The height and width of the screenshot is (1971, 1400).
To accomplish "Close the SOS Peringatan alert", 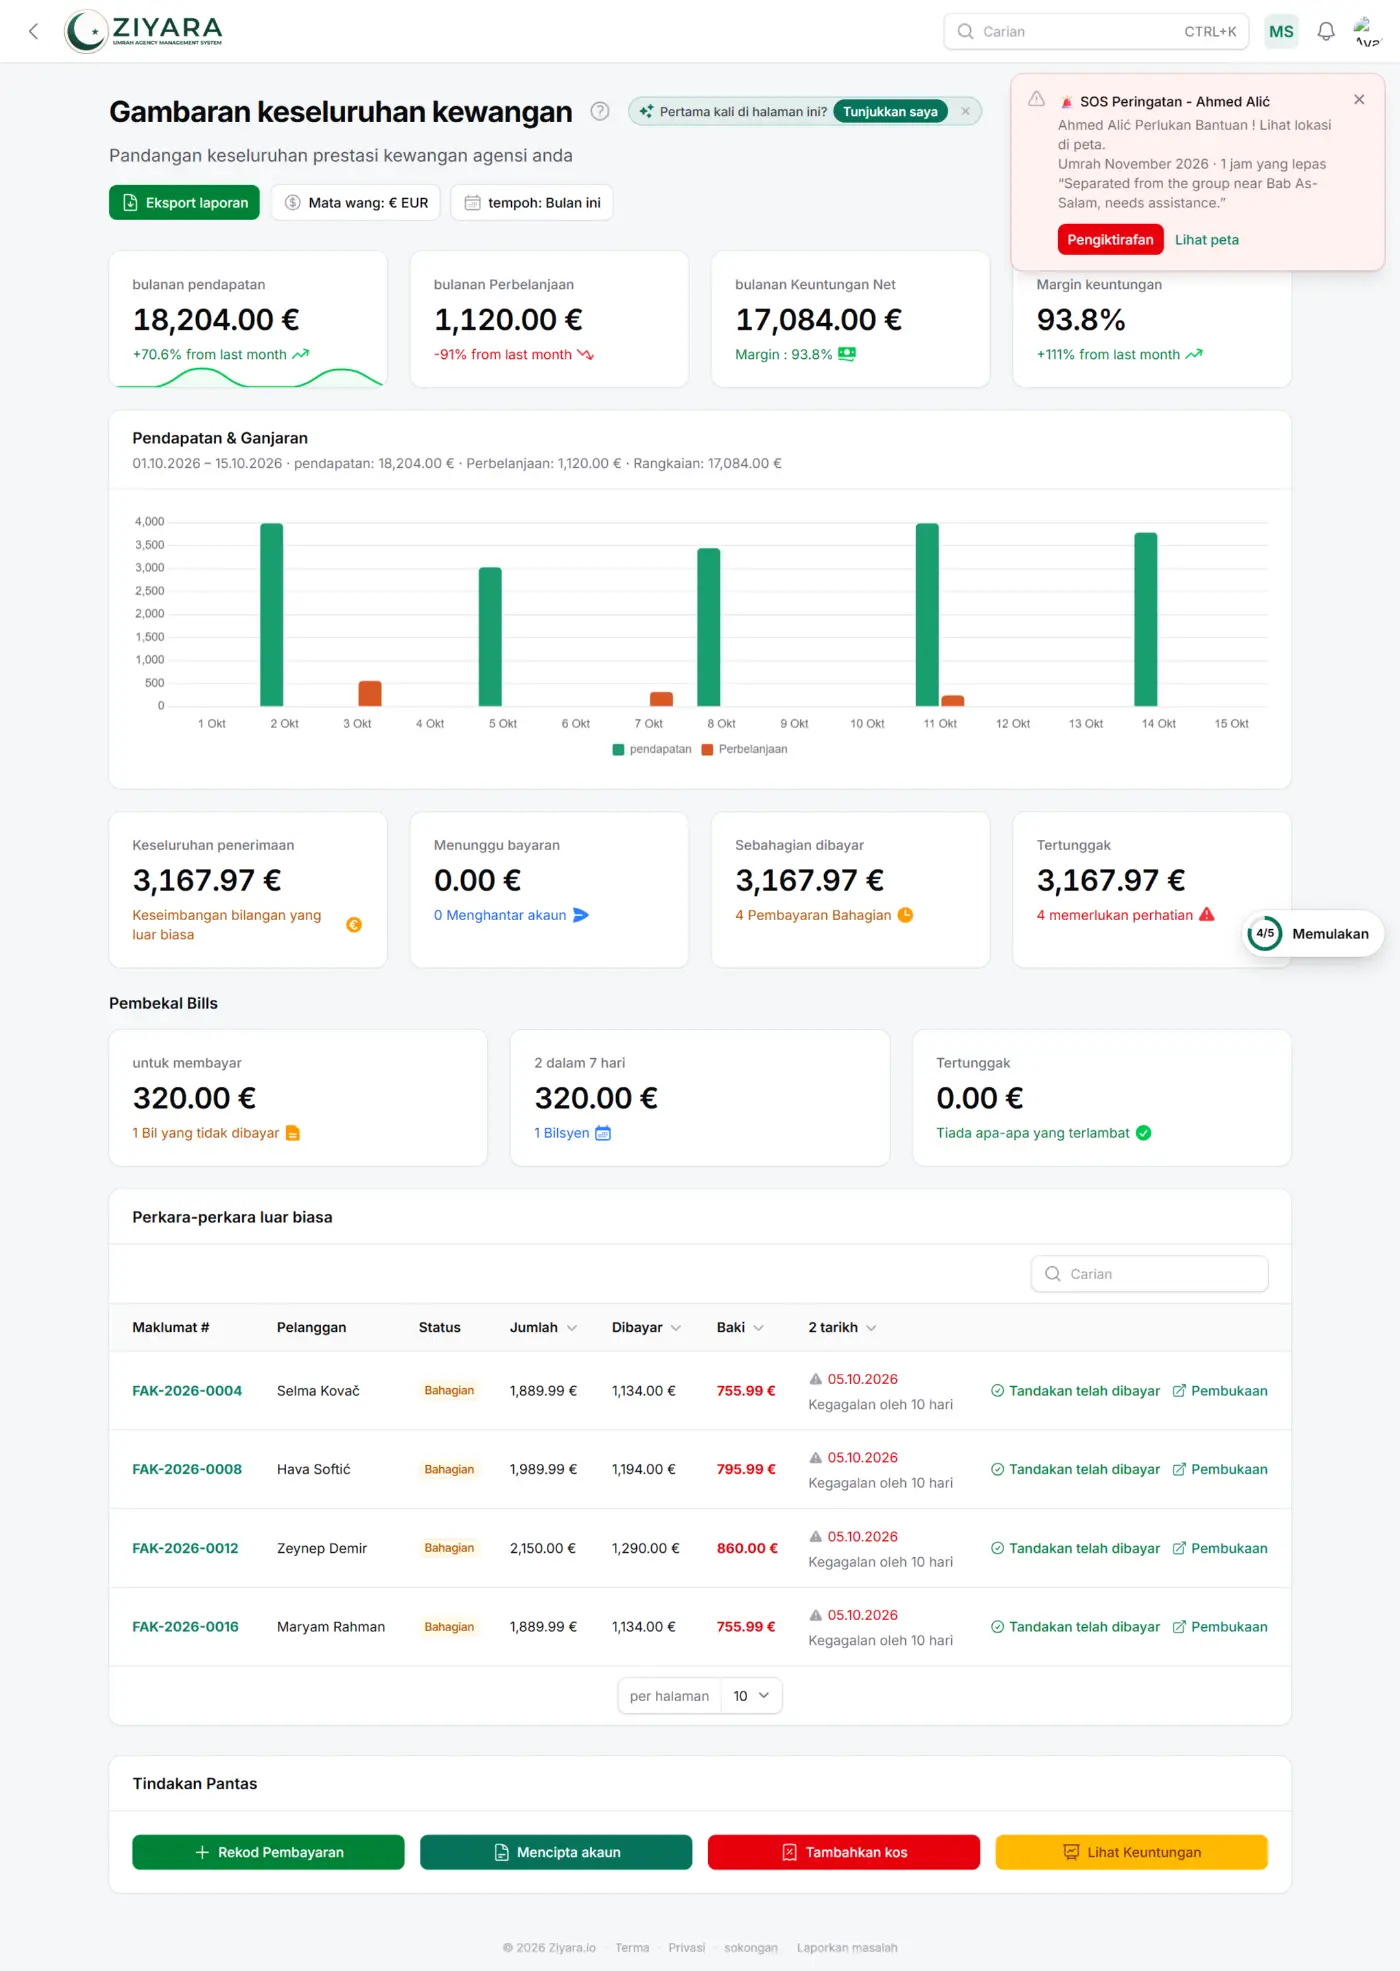I will pos(1359,99).
